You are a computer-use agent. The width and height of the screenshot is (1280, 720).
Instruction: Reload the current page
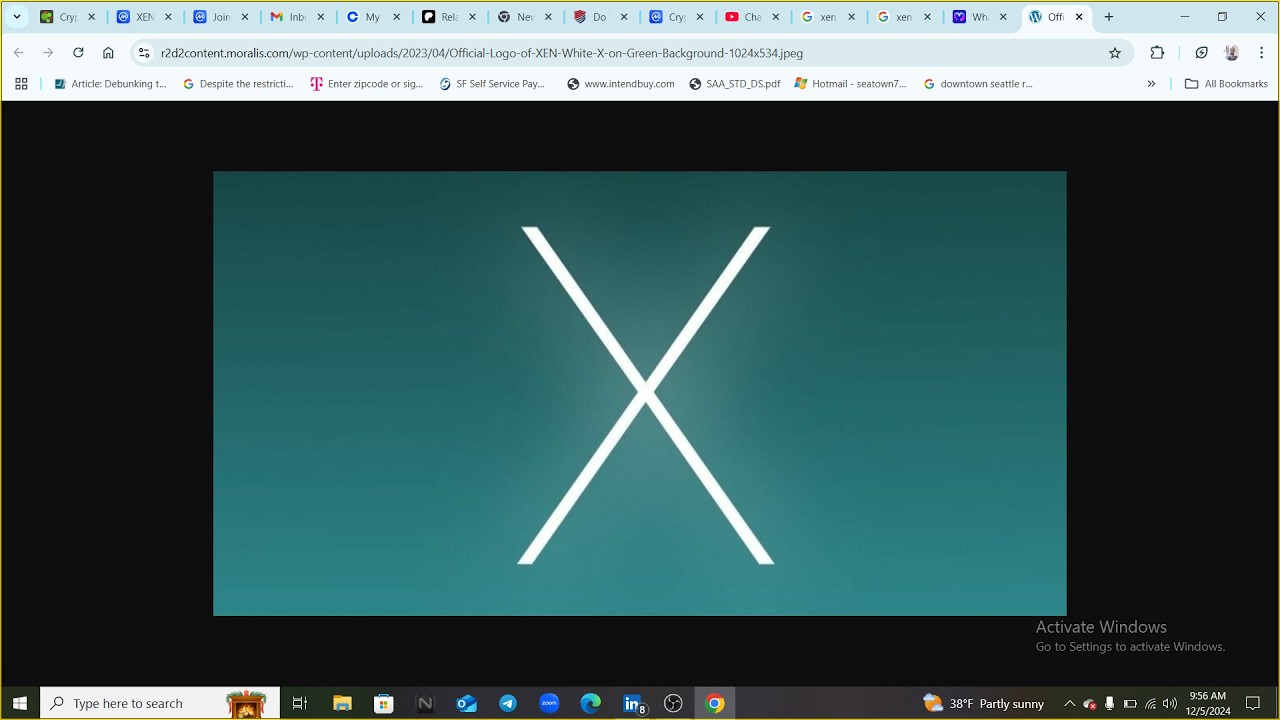tap(78, 53)
